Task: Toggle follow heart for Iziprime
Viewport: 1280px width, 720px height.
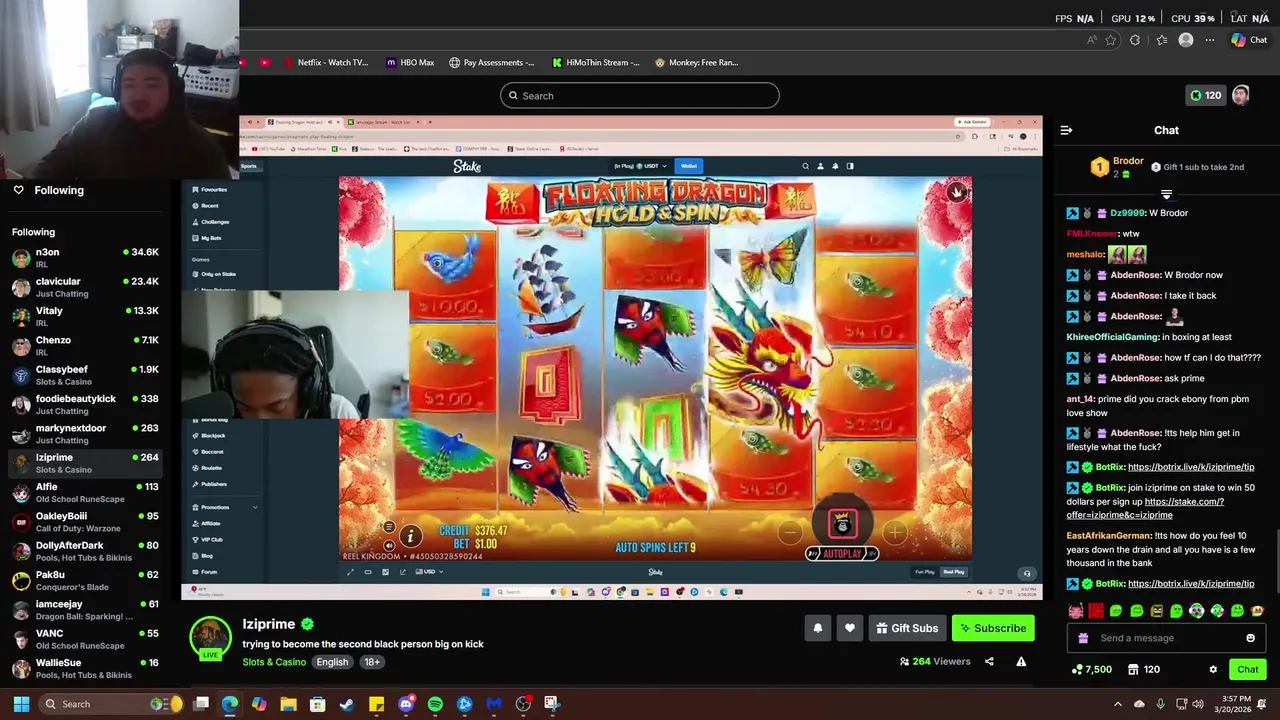Action: click(x=849, y=628)
